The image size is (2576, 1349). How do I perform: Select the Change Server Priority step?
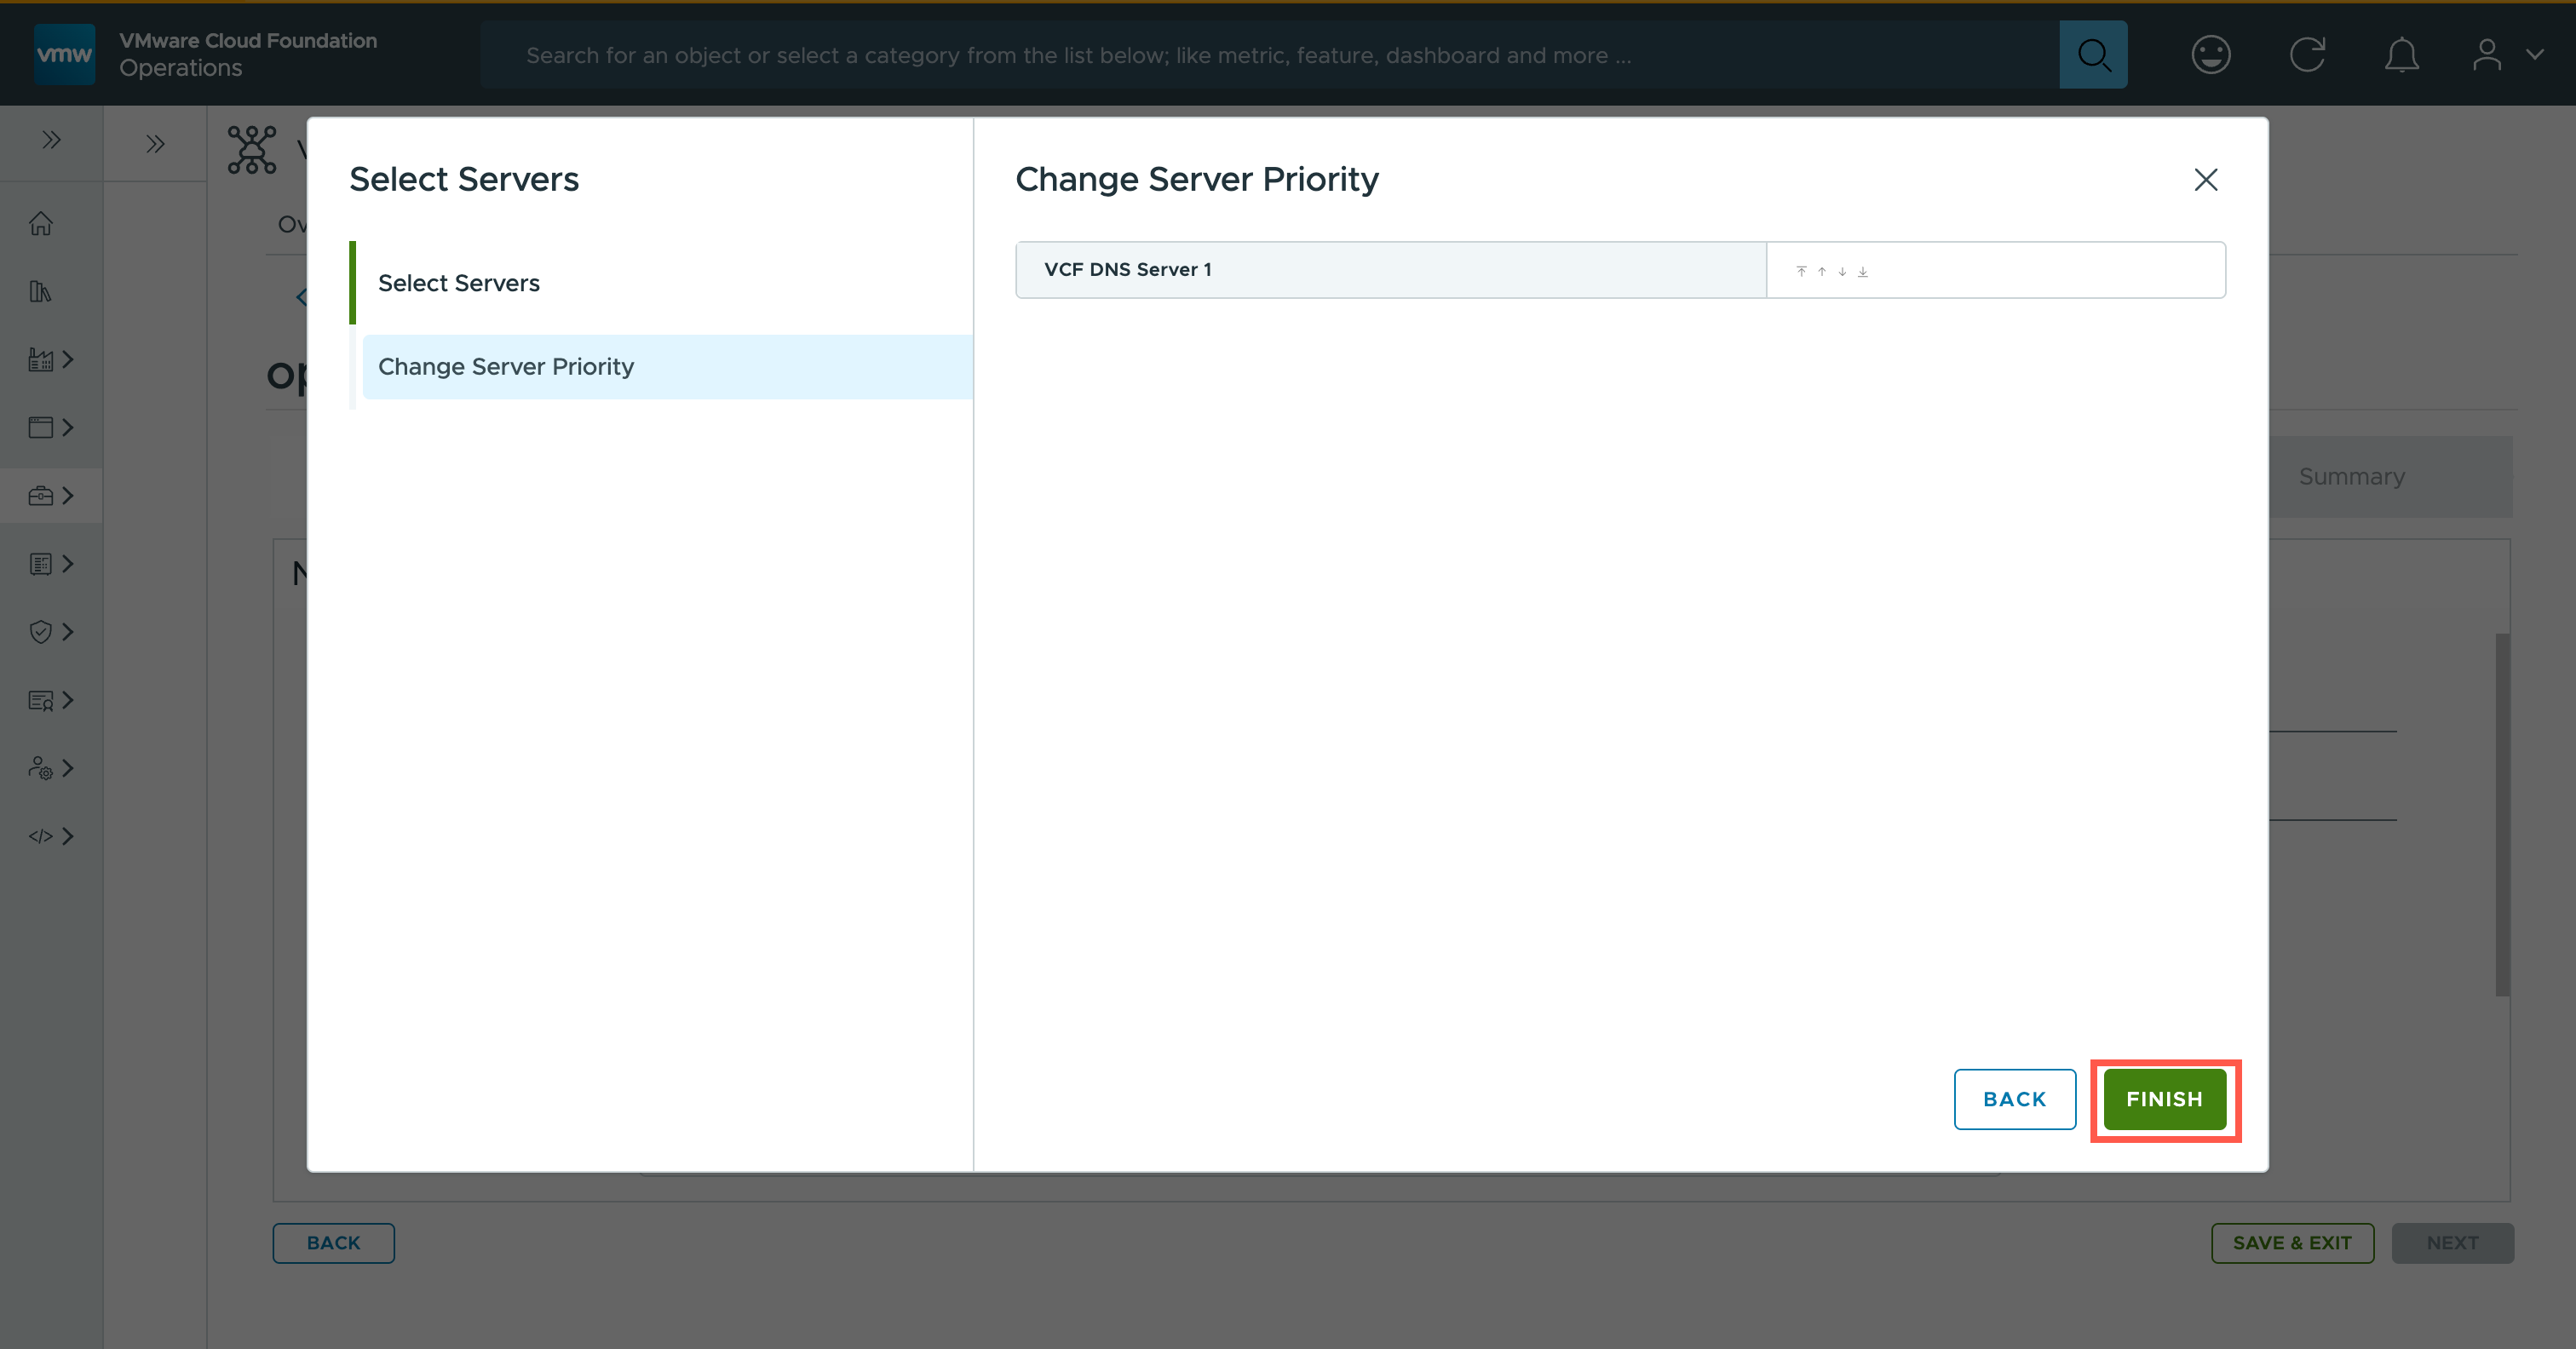(x=506, y=367)
